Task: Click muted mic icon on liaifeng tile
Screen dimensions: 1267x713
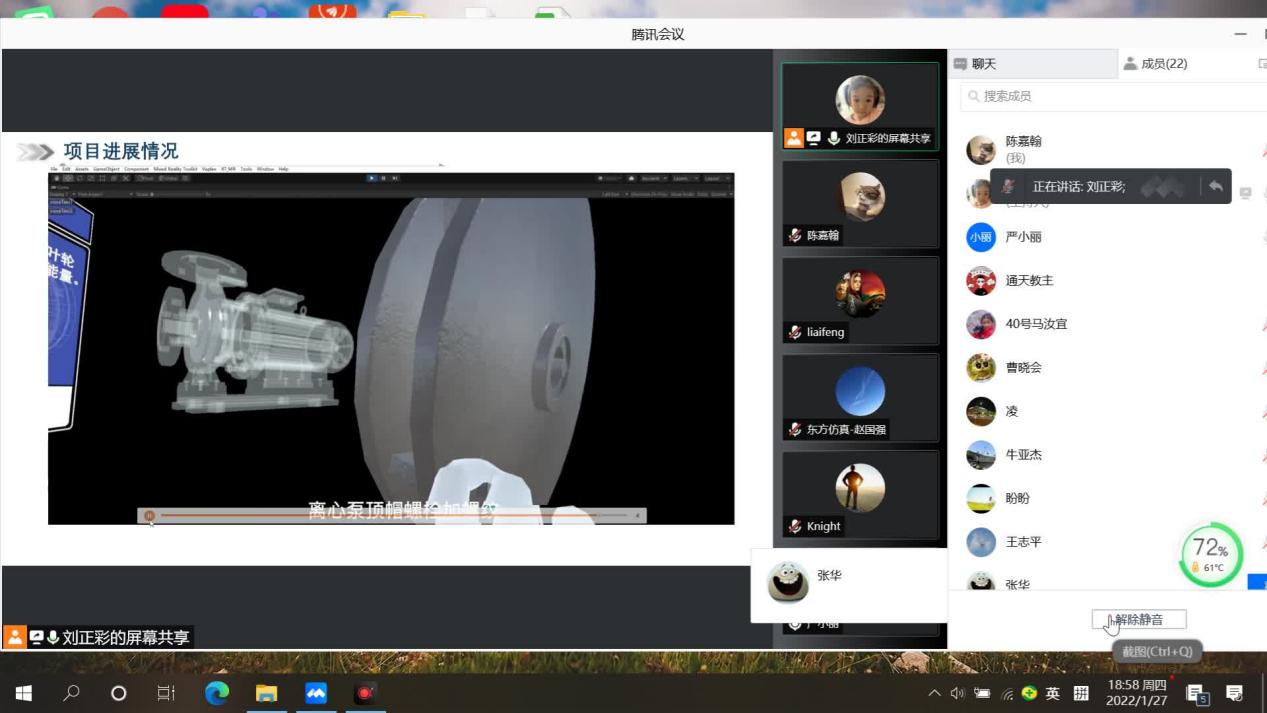Action: click(795, 333)
